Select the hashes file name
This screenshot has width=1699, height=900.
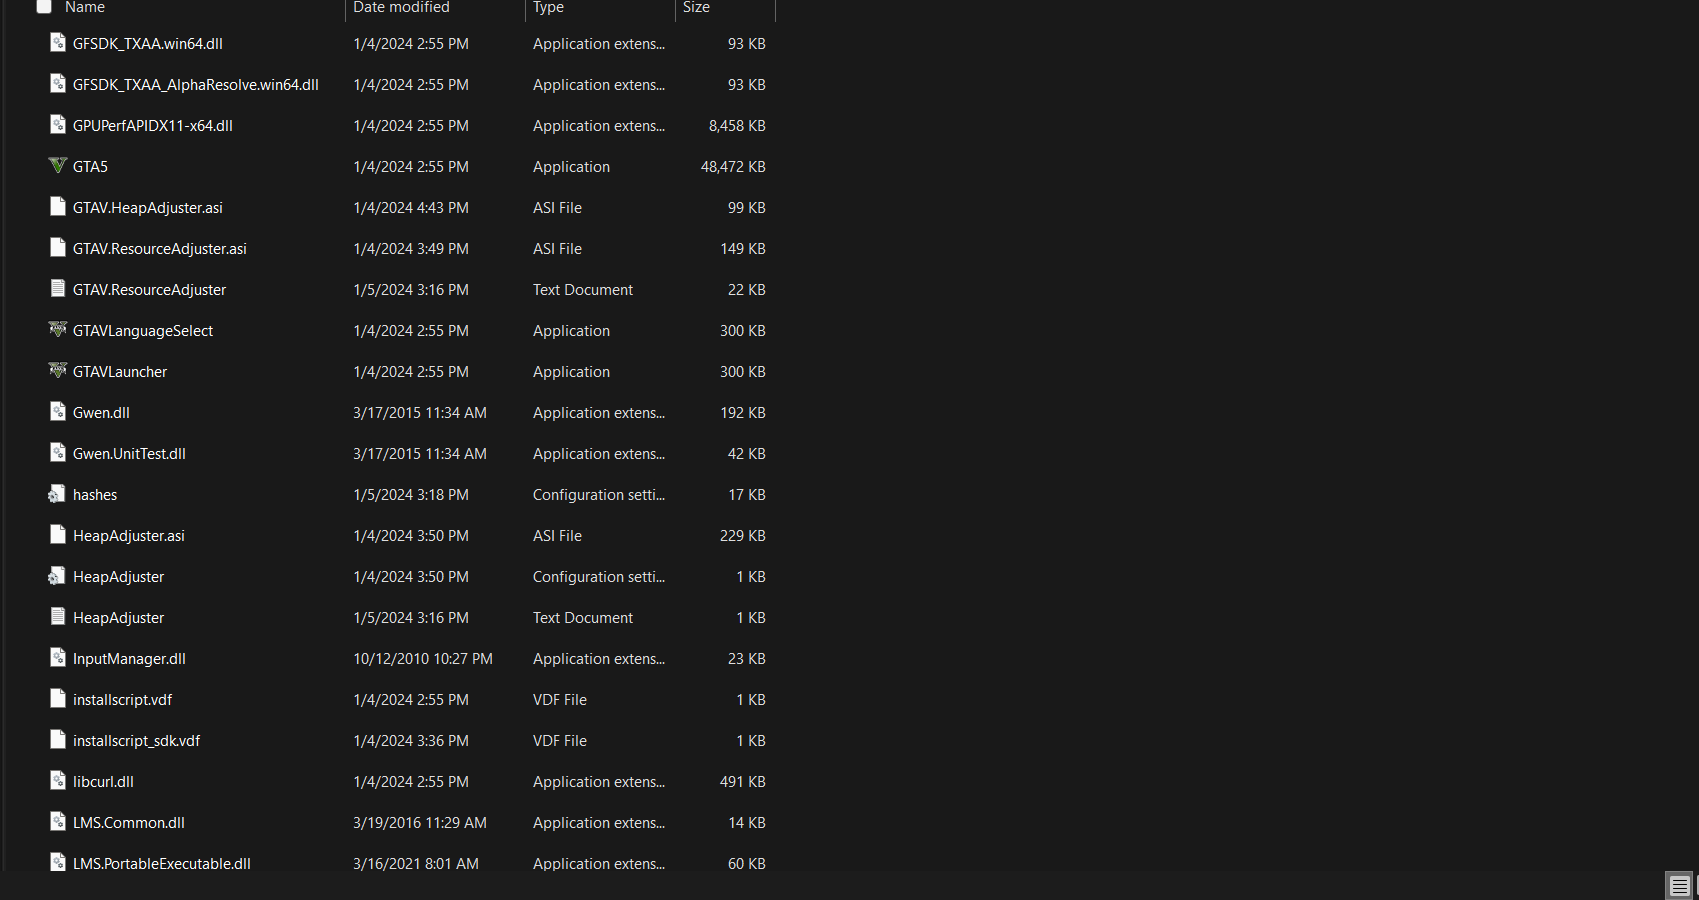[x=95, y=495]
